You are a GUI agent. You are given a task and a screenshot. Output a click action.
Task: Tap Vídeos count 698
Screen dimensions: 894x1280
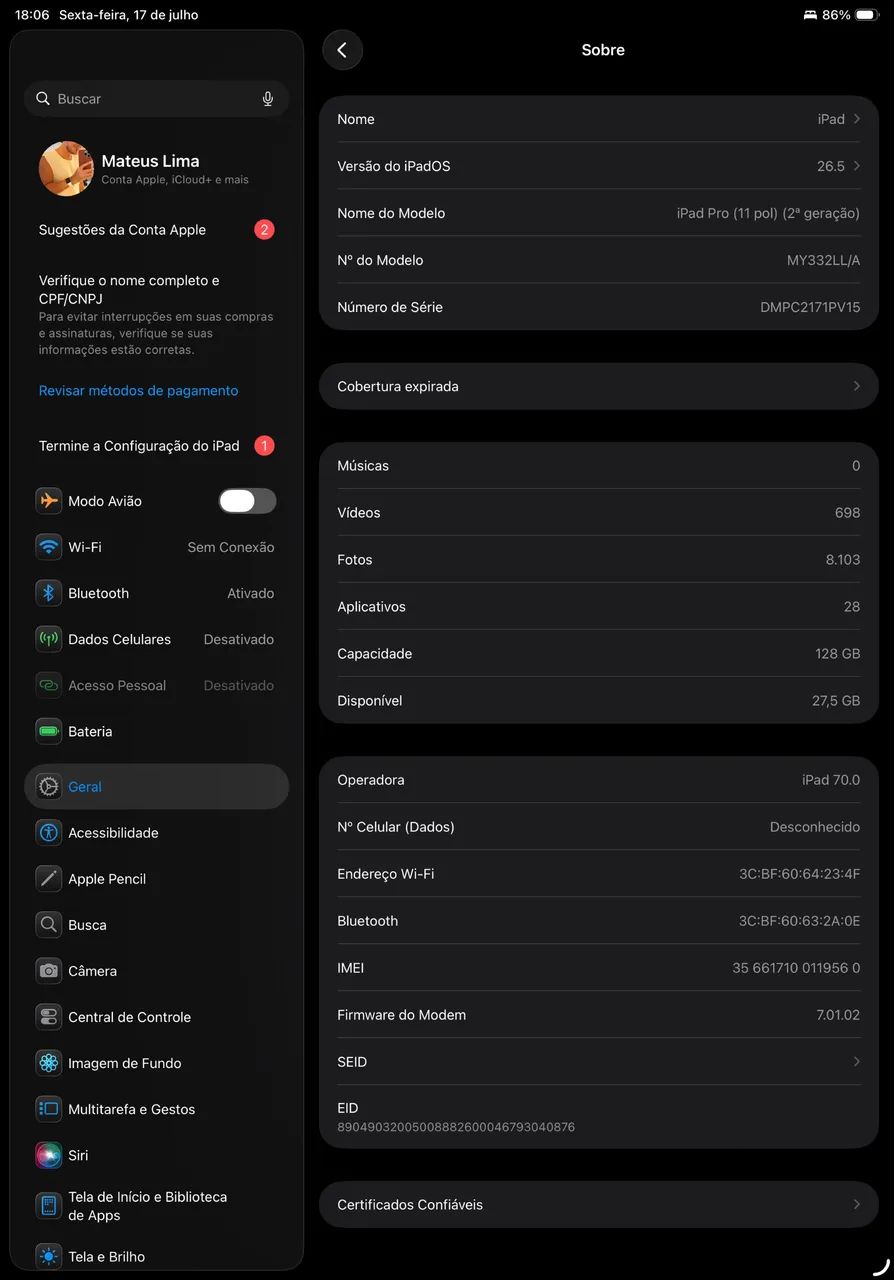847,513
